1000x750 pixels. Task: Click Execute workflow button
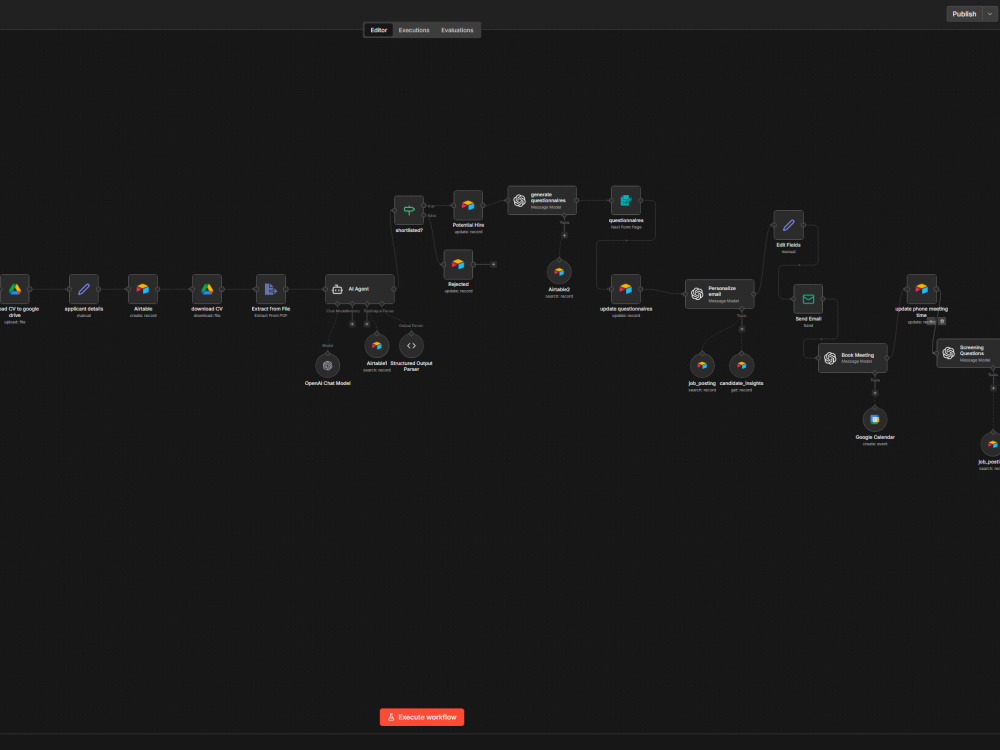click(422, 717)
